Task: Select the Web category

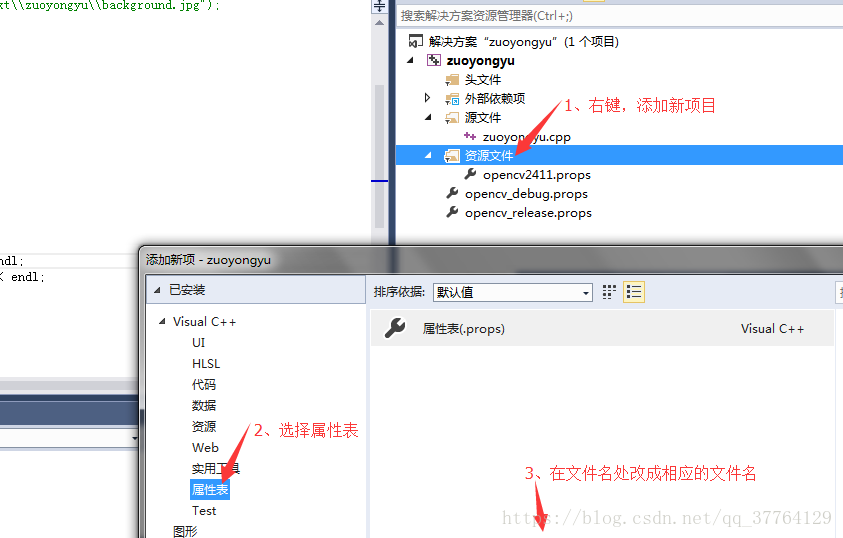Action: [x=205, y=447]
